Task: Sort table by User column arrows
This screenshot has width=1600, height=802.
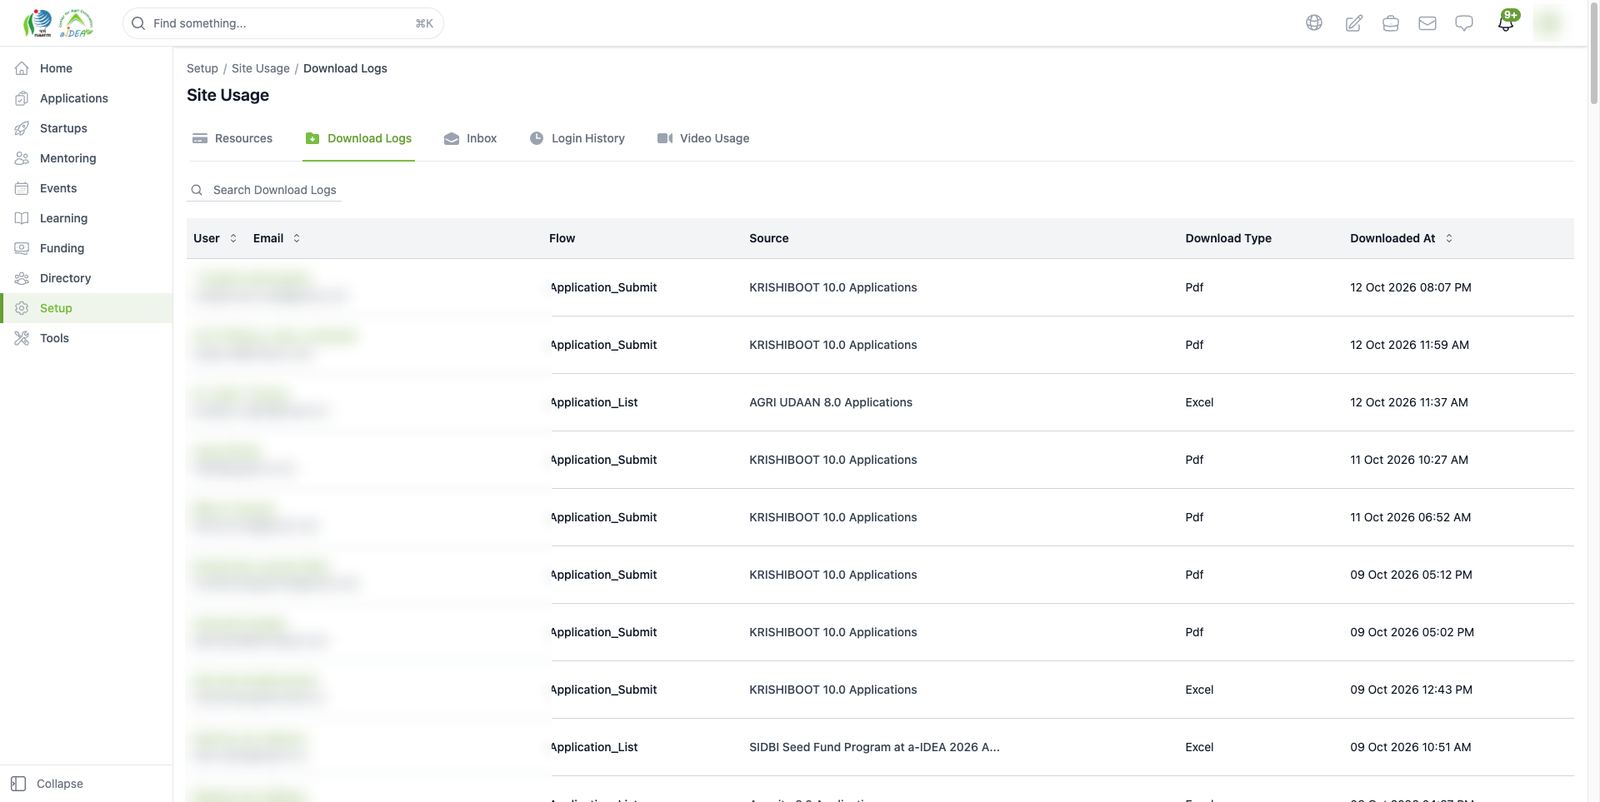Action: [x=233, y=238]
